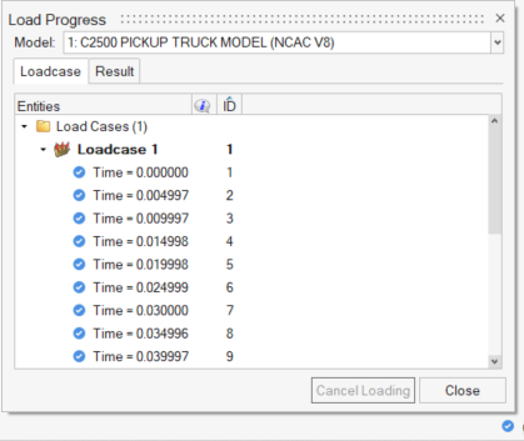524x441 pixels.
Task: Click the Load Cases folder icon
Action: pos(43,127)
